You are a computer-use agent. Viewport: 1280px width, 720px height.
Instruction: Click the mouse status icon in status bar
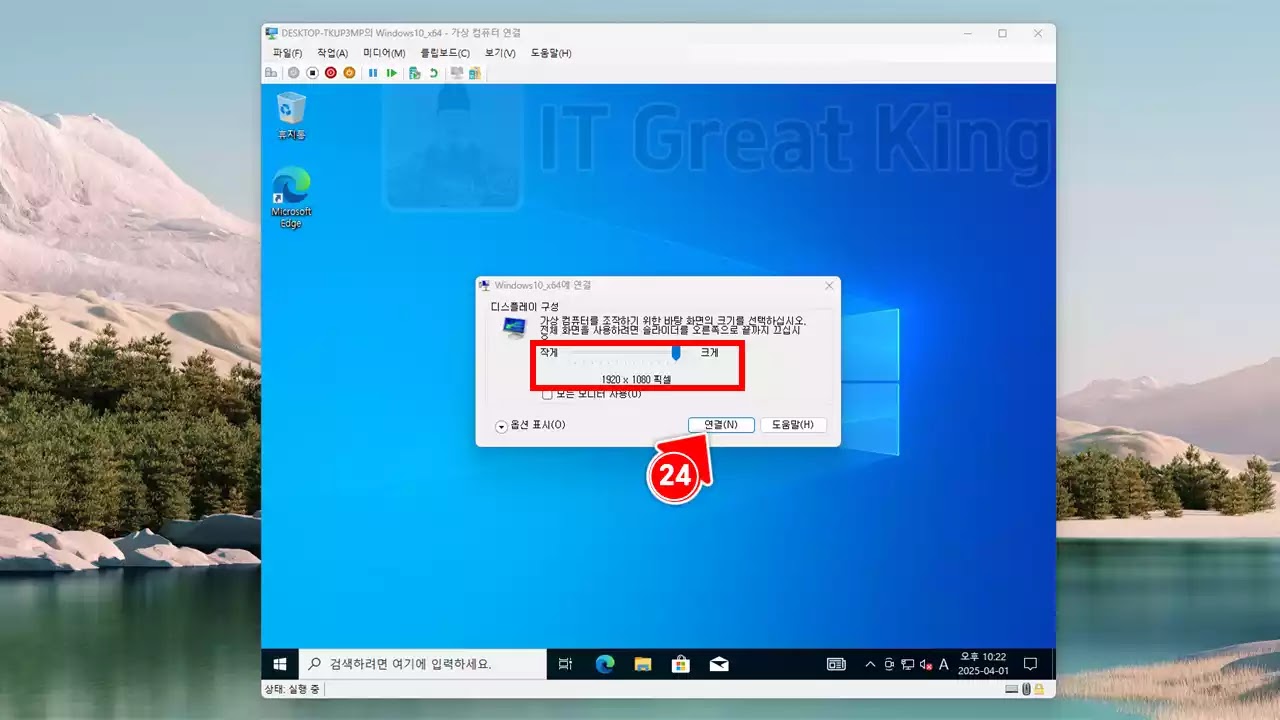(1027, 690)
